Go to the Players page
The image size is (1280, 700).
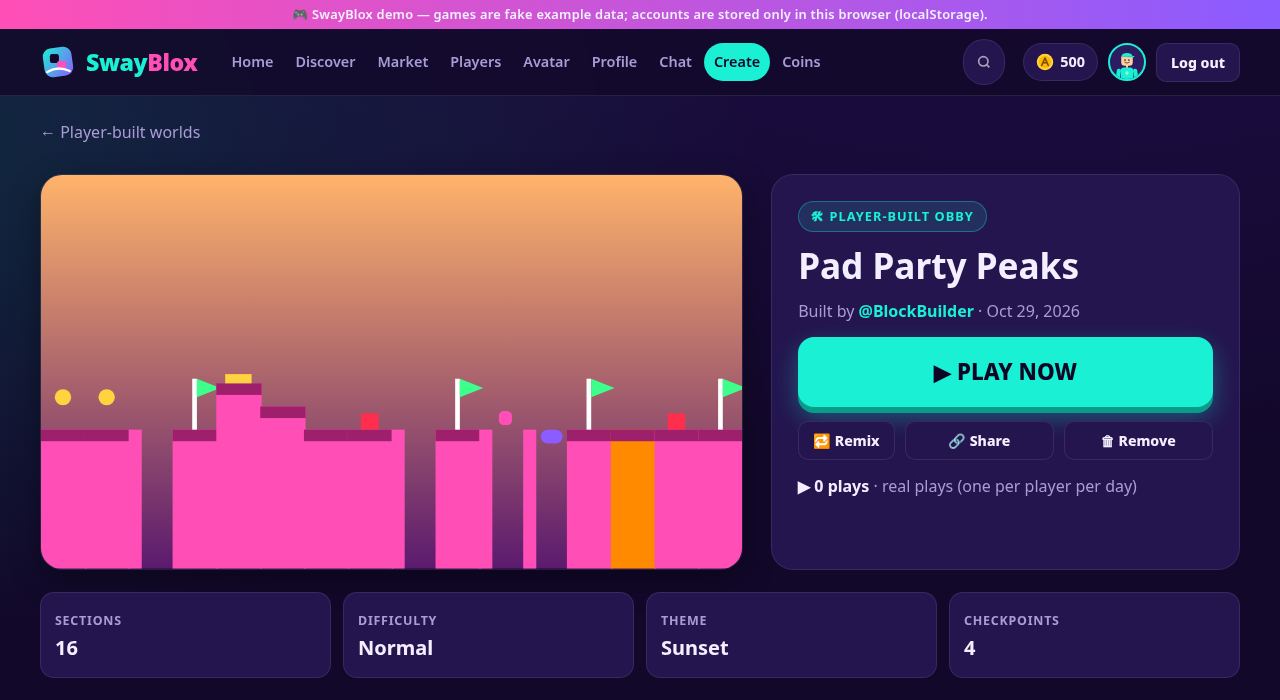pos(475,62)
